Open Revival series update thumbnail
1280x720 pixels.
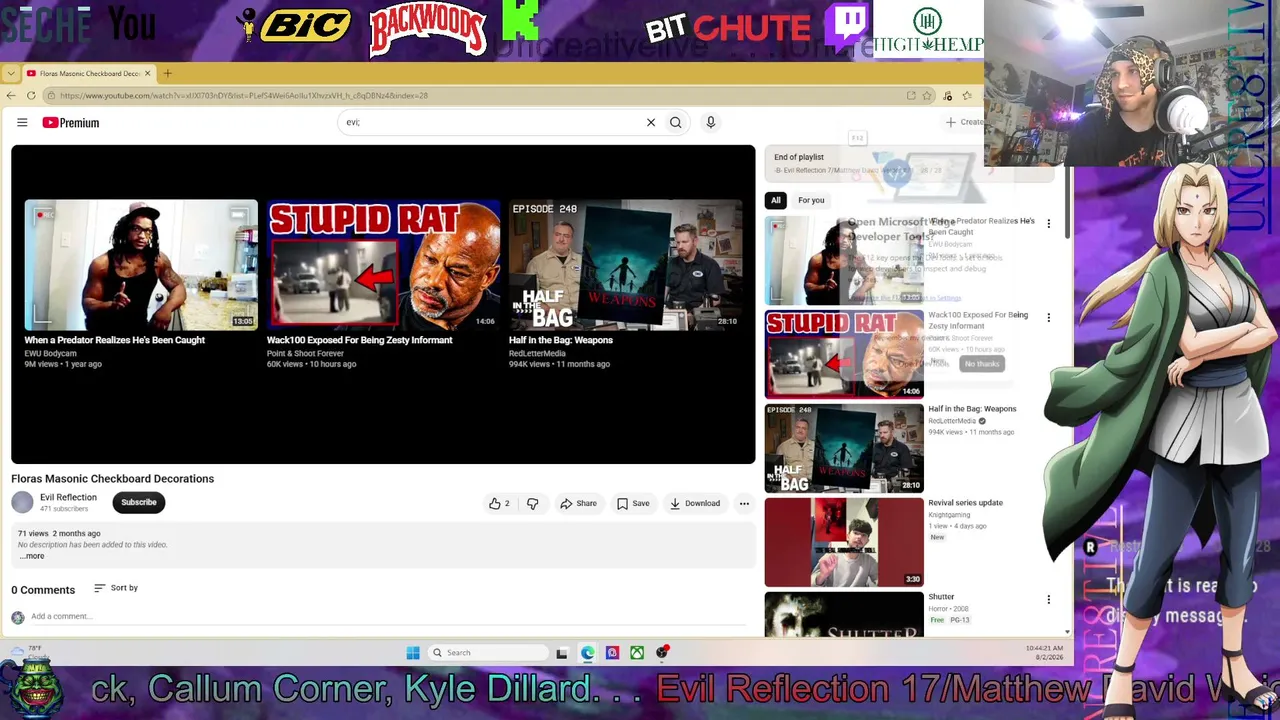pyautogui.click(x=844, y=542)
